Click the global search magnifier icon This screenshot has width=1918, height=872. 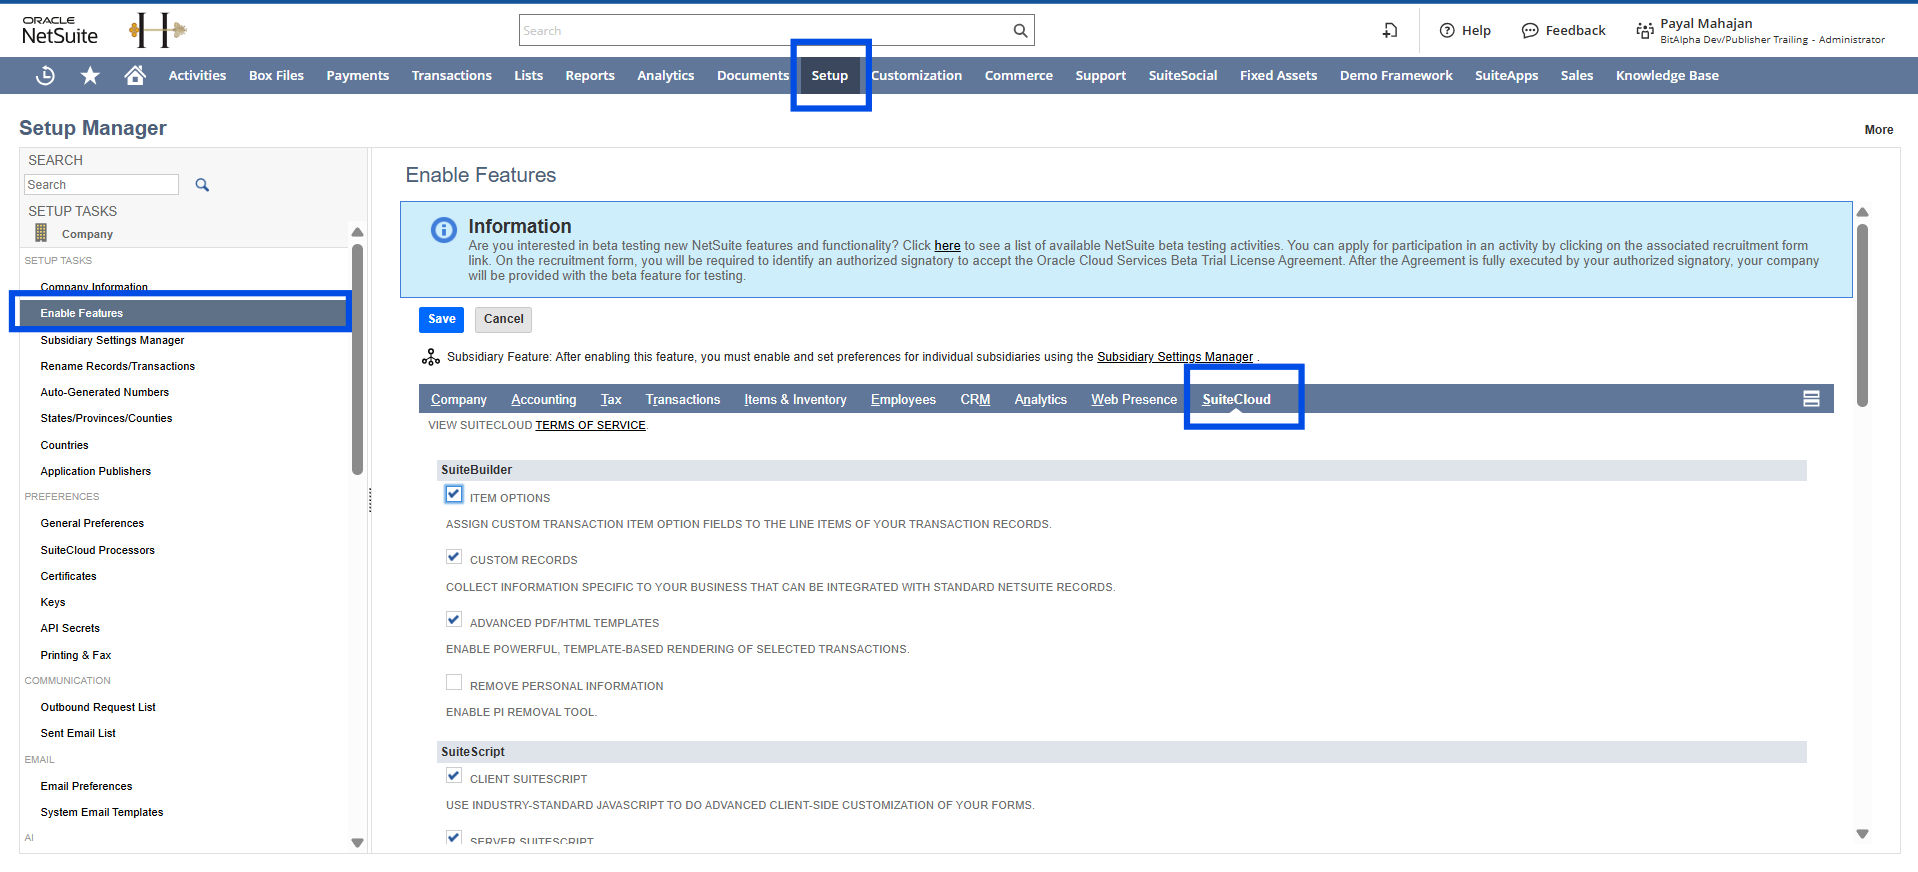click(x=1020, y=31)
